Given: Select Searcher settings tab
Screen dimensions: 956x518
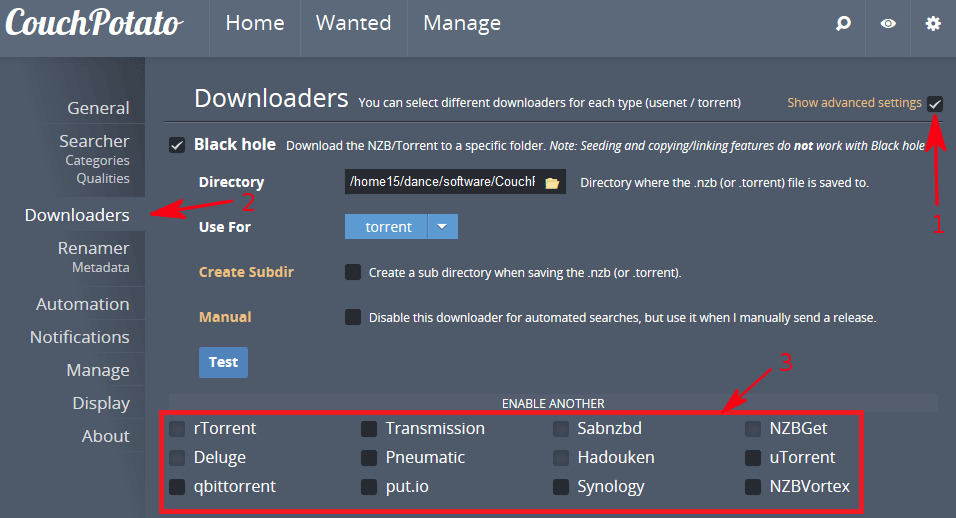Looking at the screenshot, I should click(x=94, y=141).
